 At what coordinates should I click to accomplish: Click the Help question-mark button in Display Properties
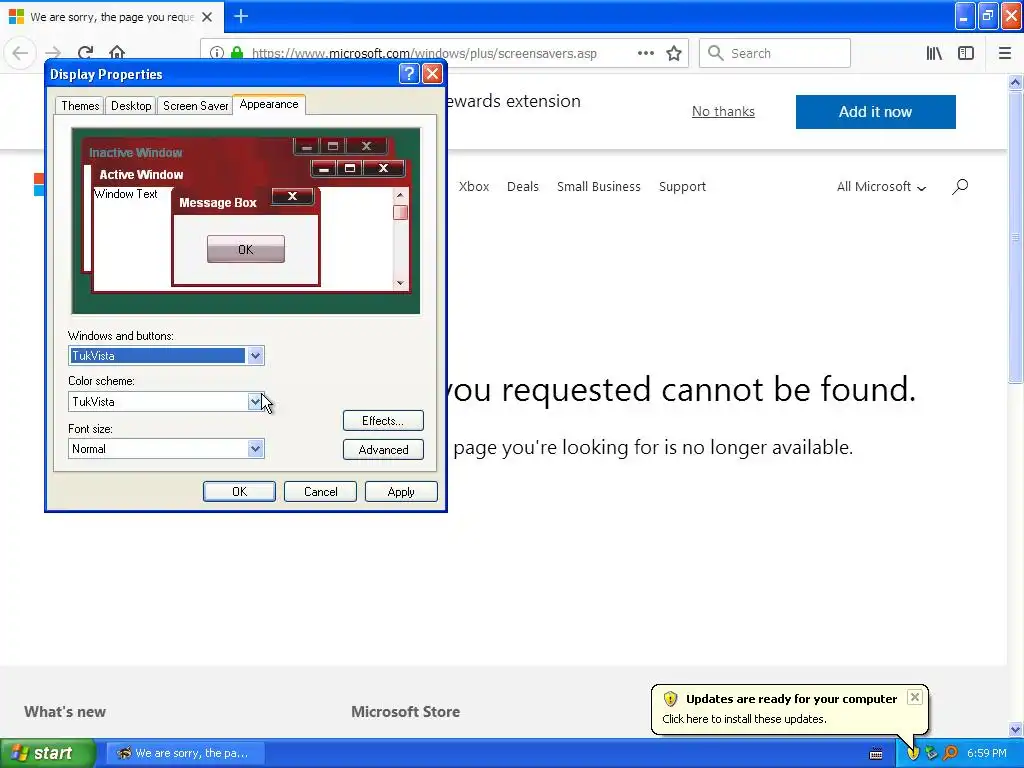(409, 74)
